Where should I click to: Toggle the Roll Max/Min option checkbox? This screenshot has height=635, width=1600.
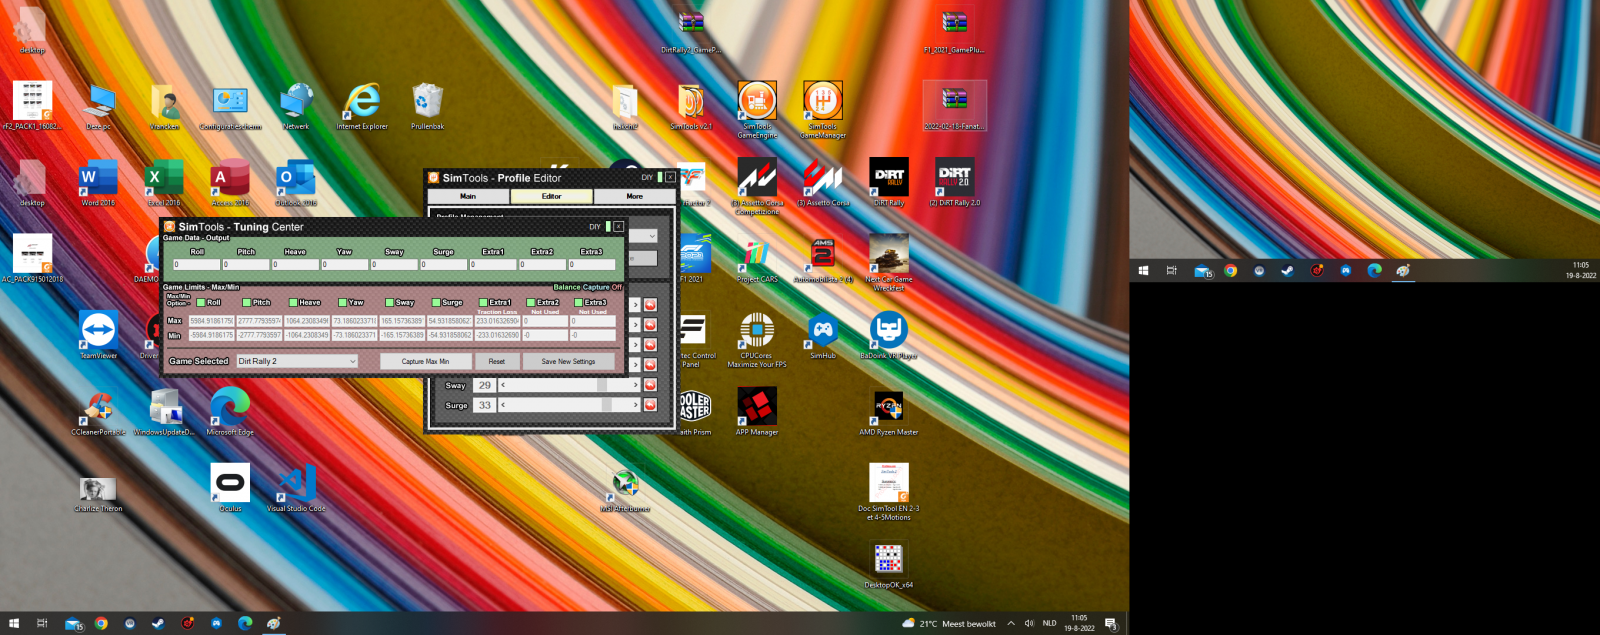pos(201,302)
